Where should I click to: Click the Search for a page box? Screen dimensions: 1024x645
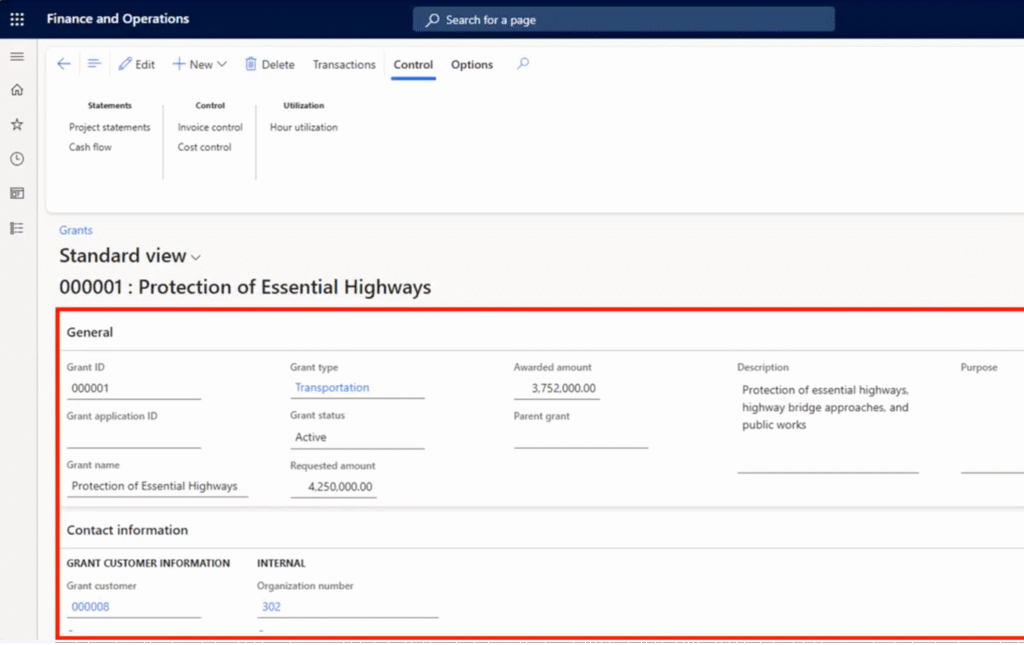pyautogui.click(x=624, y=19)
